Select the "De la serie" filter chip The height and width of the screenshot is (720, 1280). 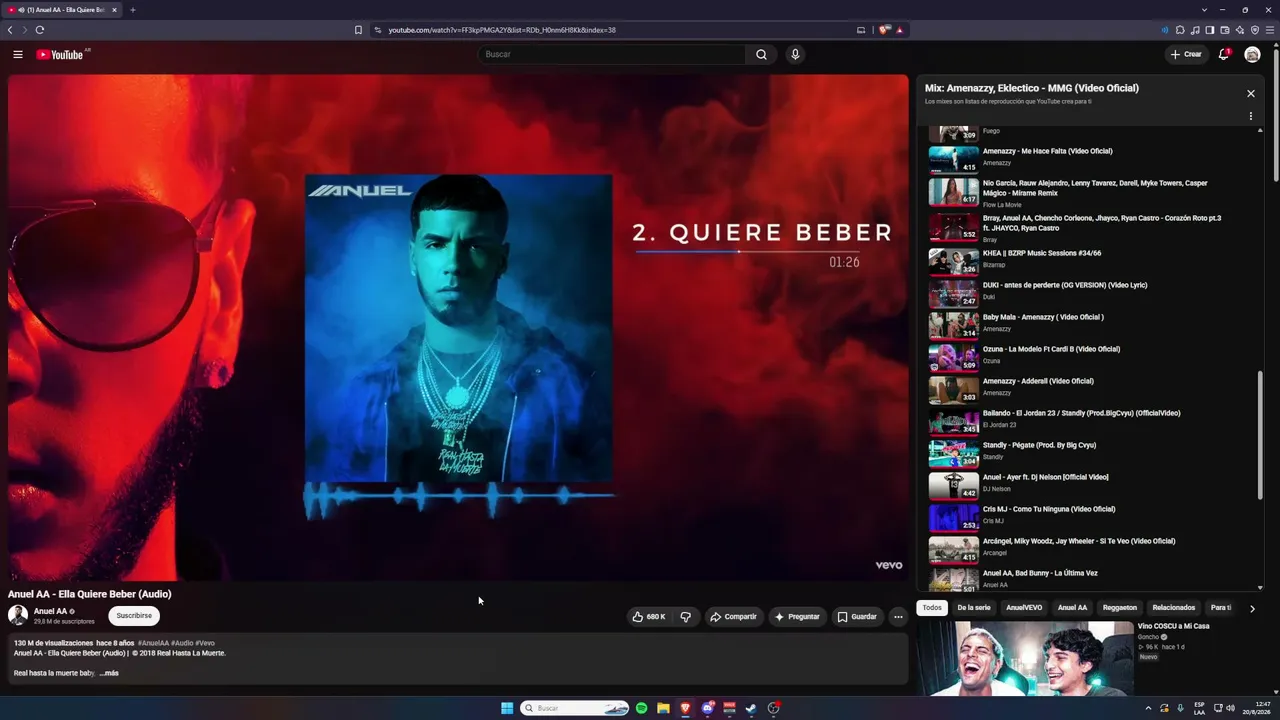pos(974,608)
